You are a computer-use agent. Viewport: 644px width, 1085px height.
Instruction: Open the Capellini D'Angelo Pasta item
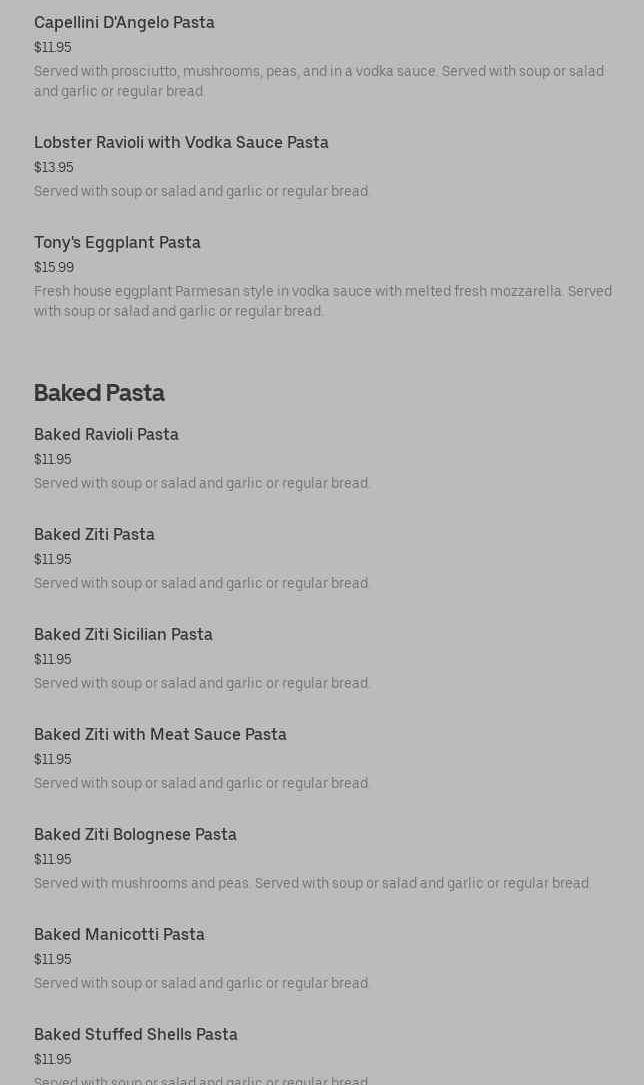(124, 22)
